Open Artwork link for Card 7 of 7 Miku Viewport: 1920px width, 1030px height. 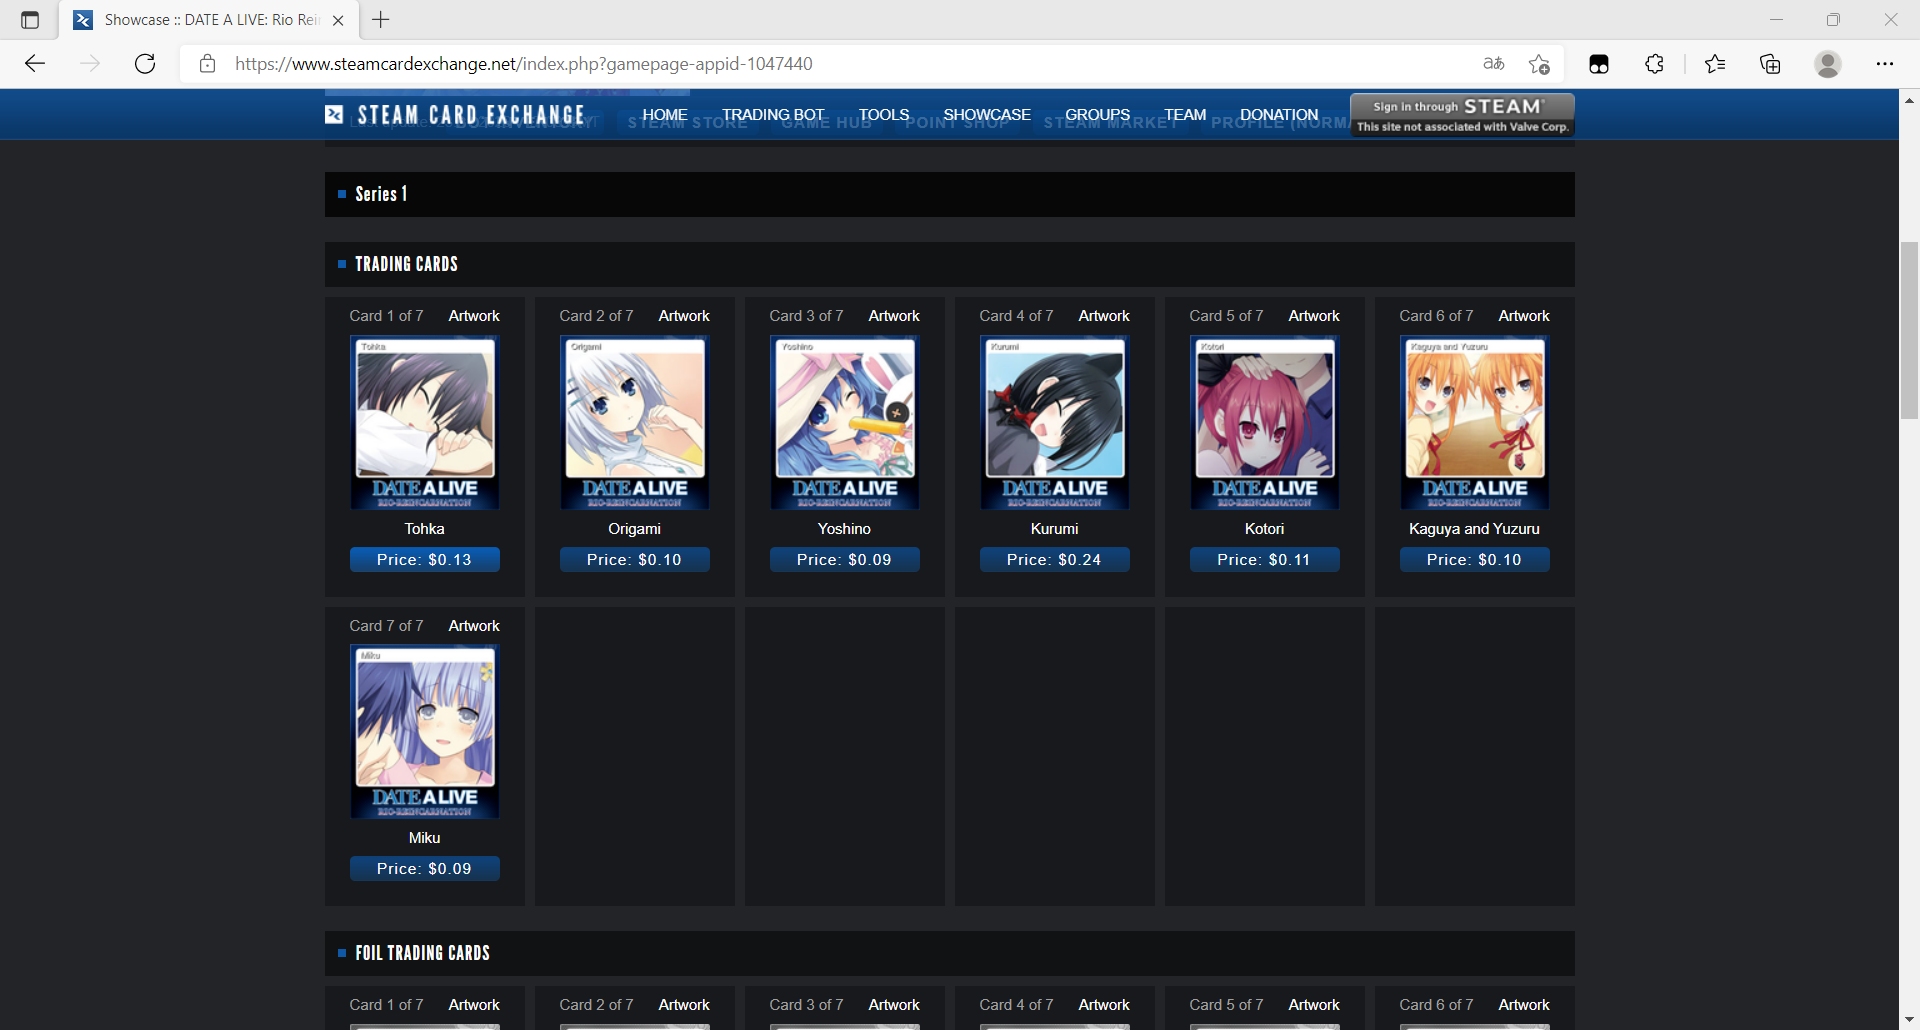pos(474,626)
